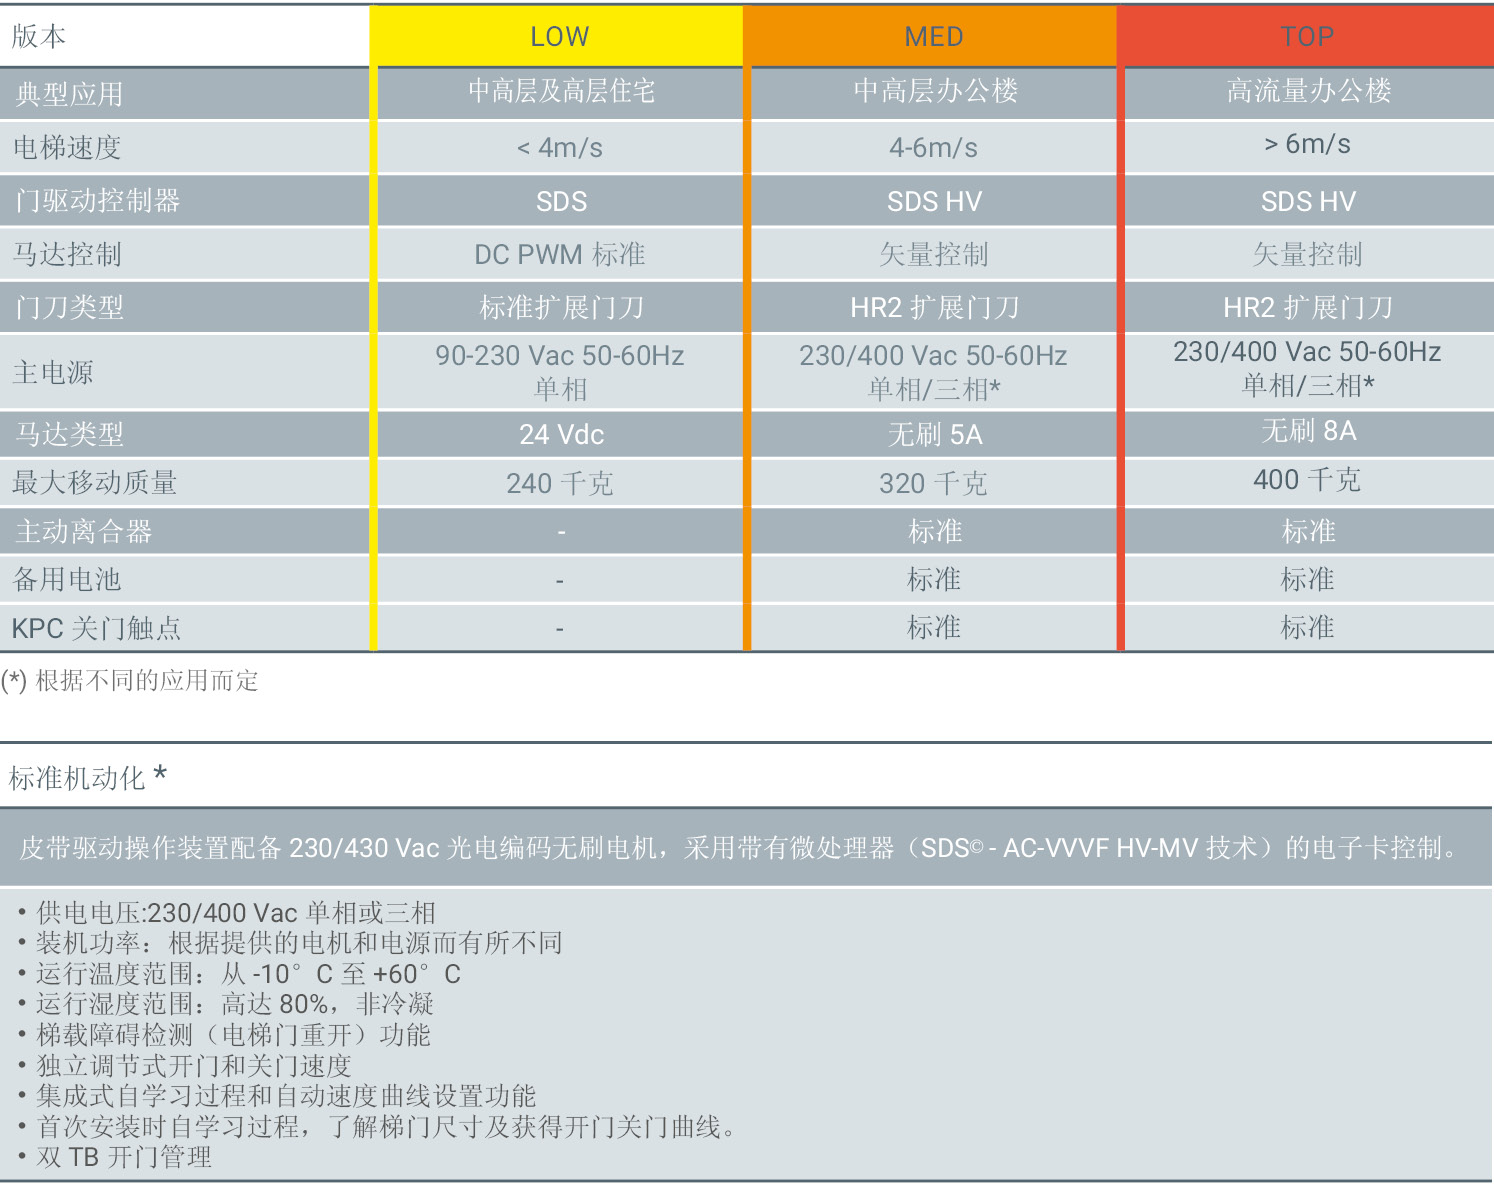The width and height of the screenshot is (1494, 1190).
Task: Select the 24 Vdc motor type cell
Action: [561, 435]
